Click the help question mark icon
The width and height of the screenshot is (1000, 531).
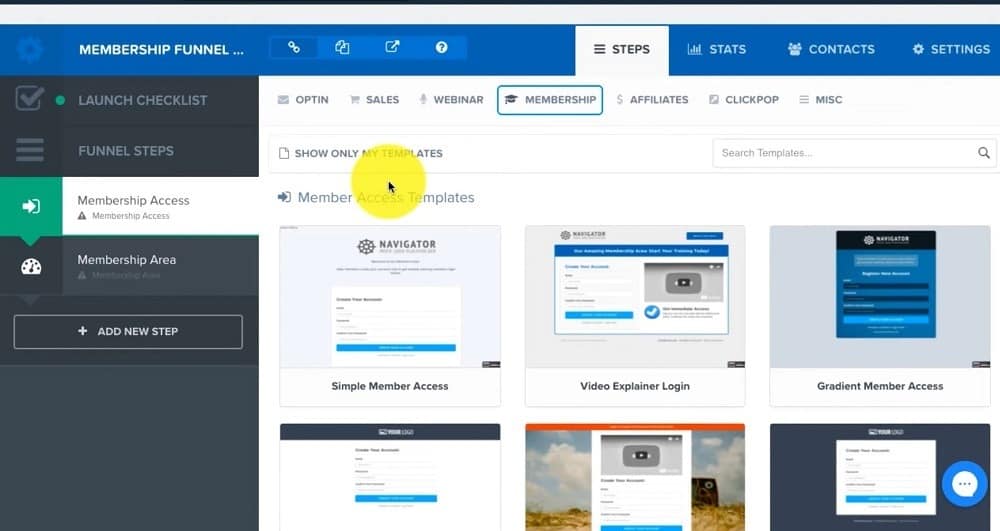(441, 47)
